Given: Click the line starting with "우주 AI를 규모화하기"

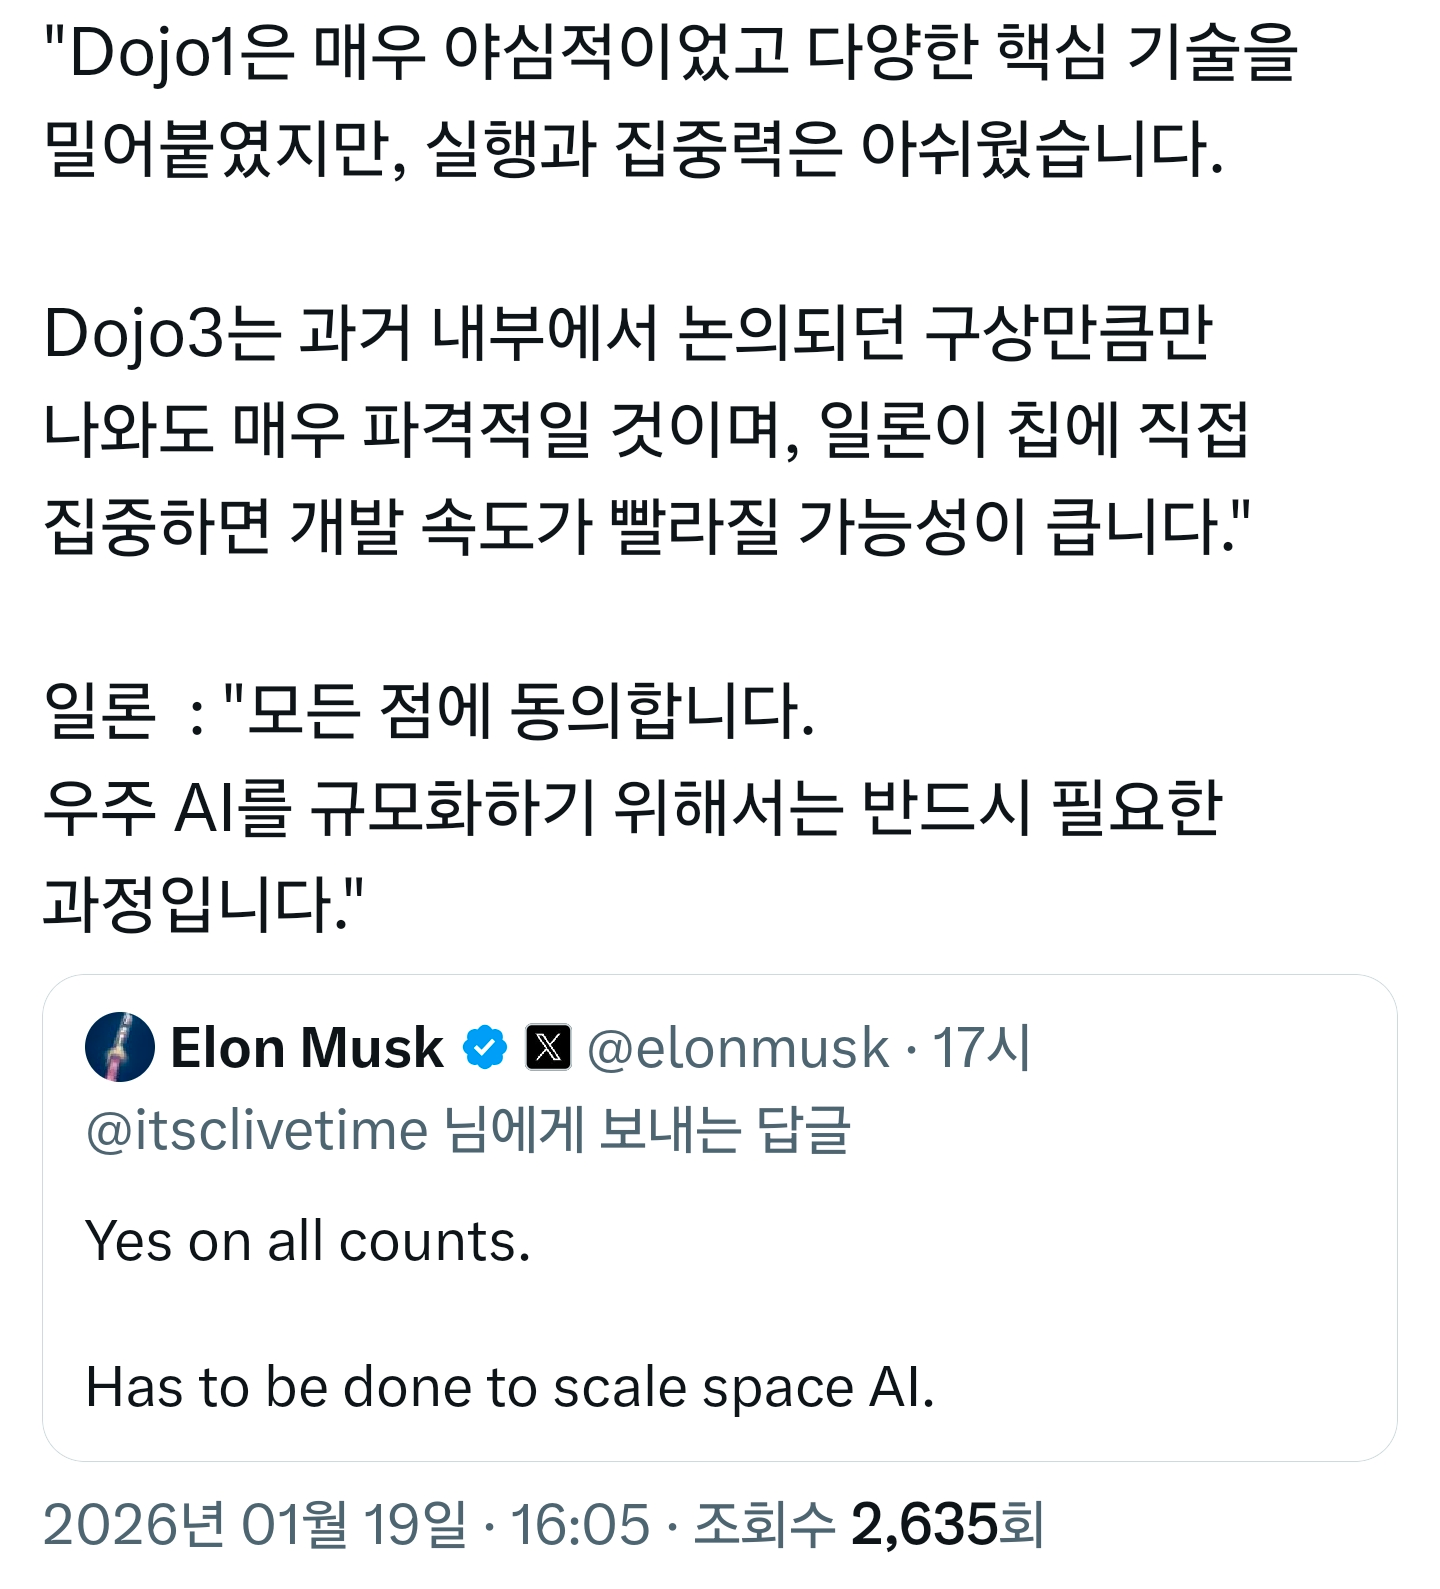Looking at the screenshot, I should (x=632, y=808).
